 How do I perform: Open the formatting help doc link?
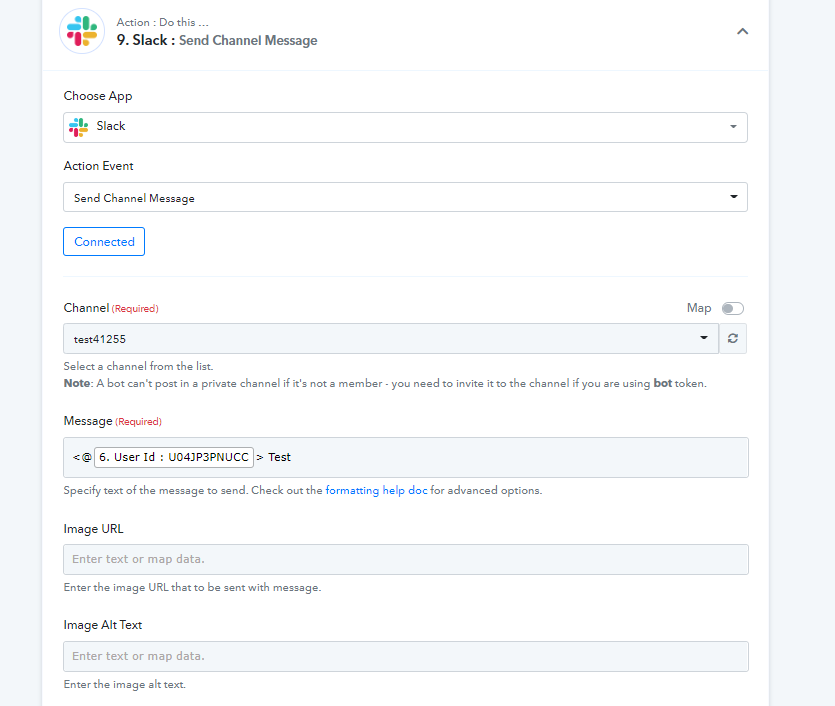point(376,490)
